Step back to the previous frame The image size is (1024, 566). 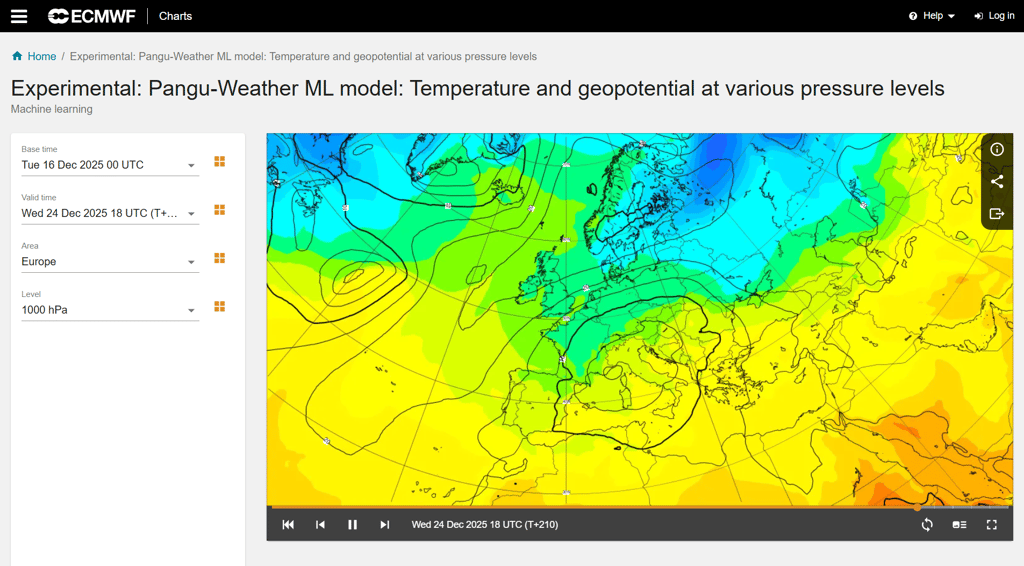320,525
